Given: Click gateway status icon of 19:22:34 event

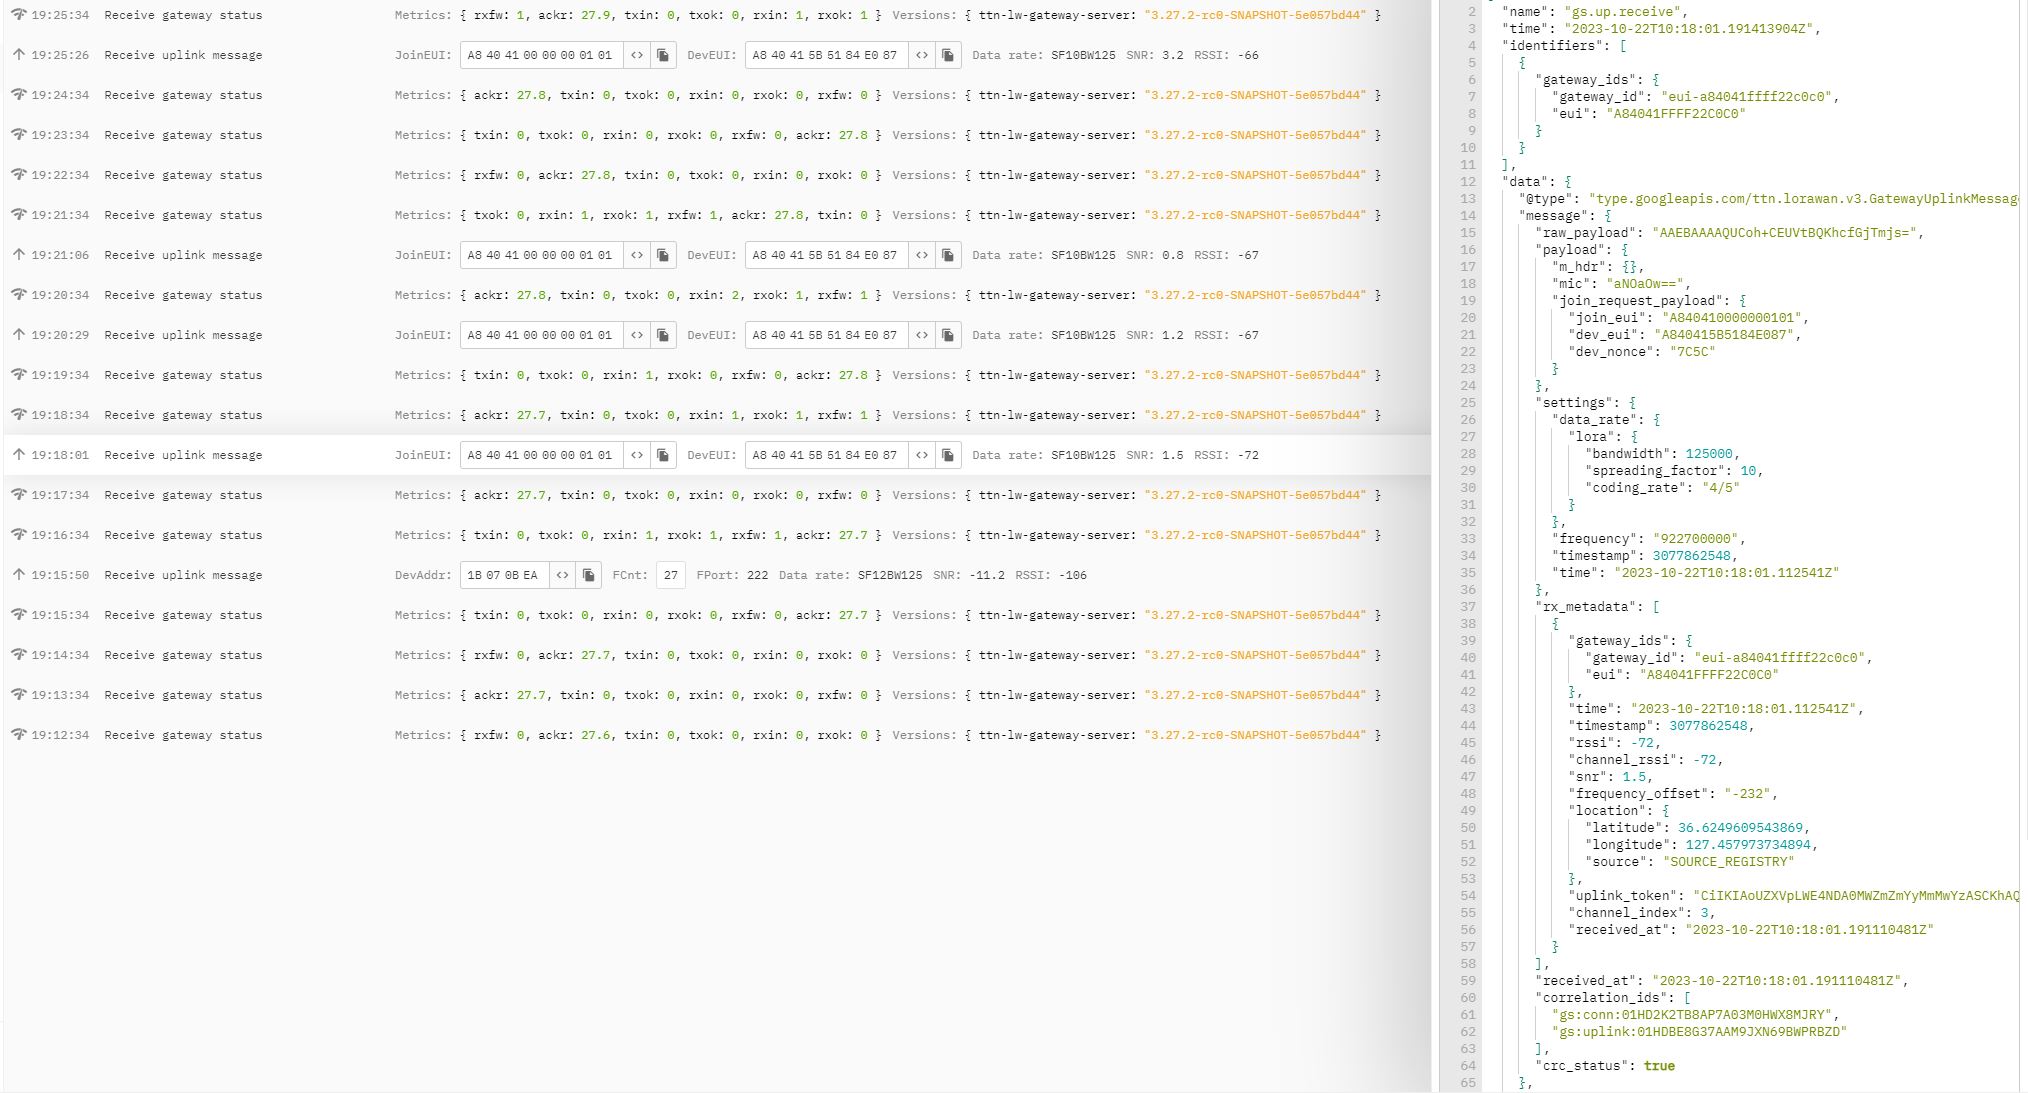Looking at the screenshot, I should click(x=18, y=175).
